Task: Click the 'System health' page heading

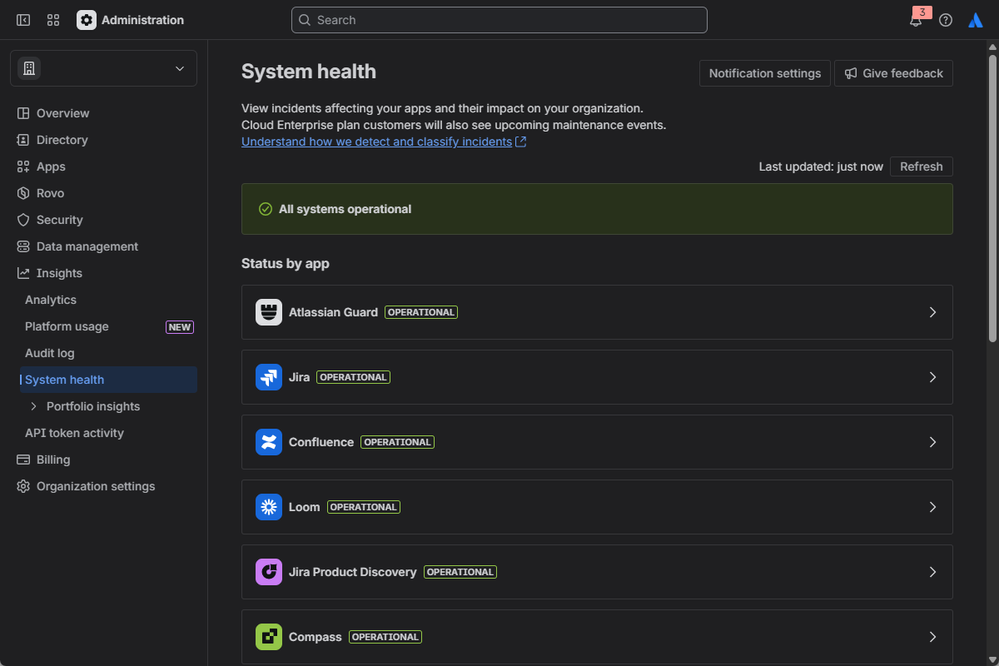Action: (308, 71)
